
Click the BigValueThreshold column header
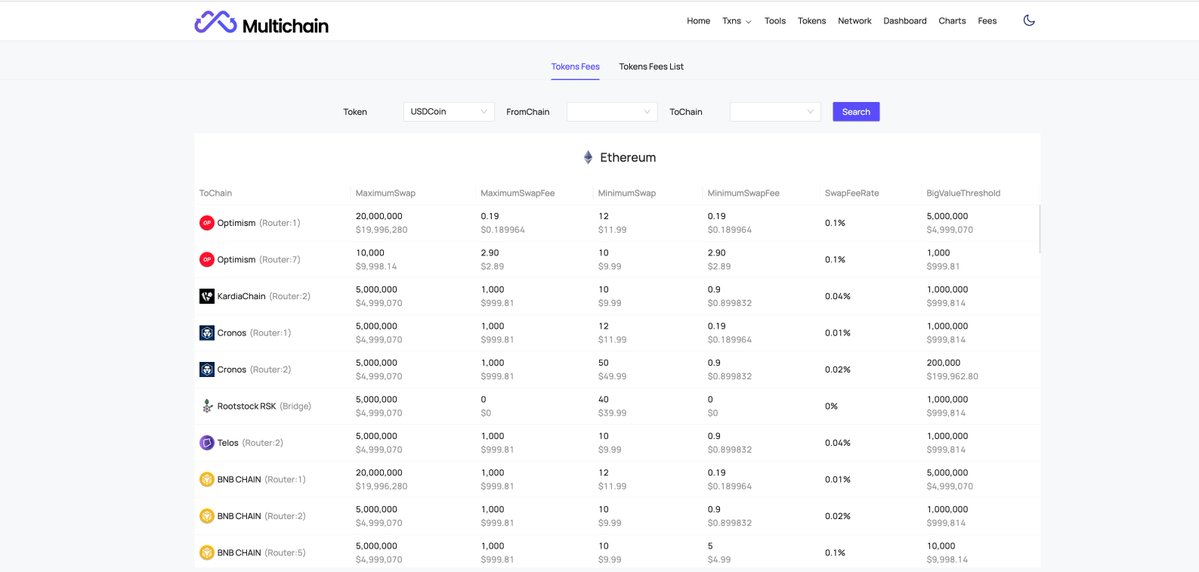point(963,193)
